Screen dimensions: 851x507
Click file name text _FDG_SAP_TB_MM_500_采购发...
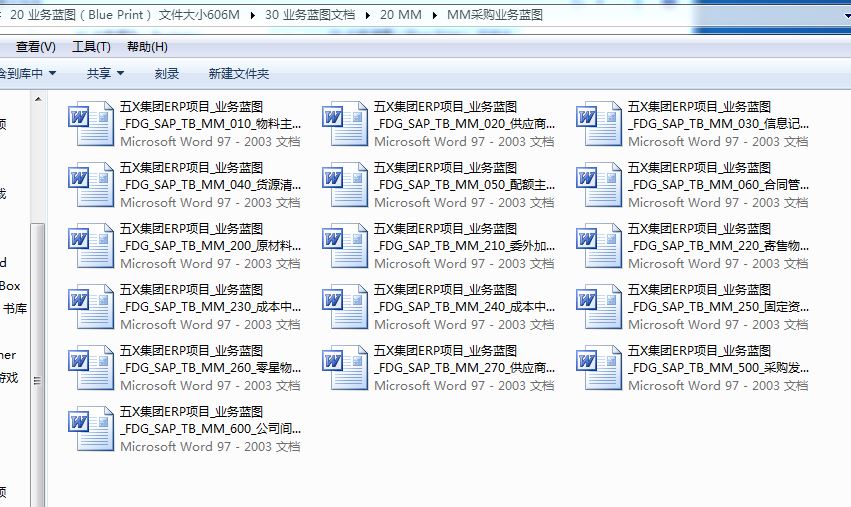click(719, 367)
